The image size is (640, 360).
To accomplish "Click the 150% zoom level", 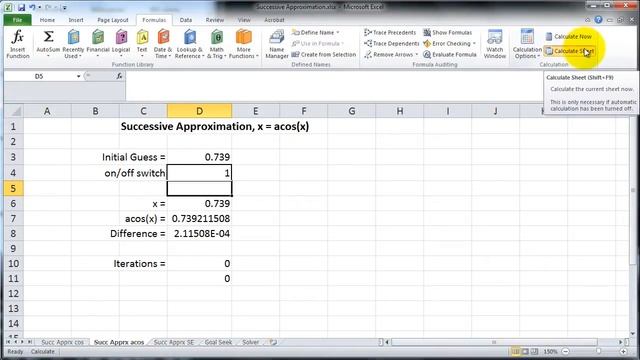I will pos(550,351).
